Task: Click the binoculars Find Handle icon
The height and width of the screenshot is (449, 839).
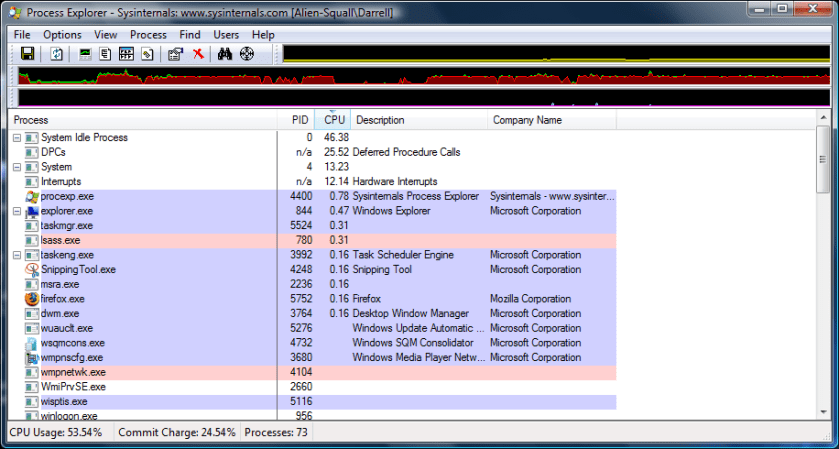Action: [225, 53]
